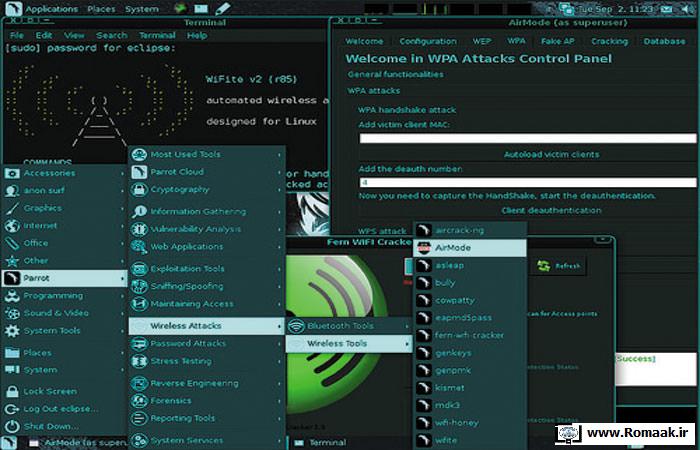Click the Parrot Cloud icon
The height and width of the screenshot is (450, 700).
tap(139, 172)
